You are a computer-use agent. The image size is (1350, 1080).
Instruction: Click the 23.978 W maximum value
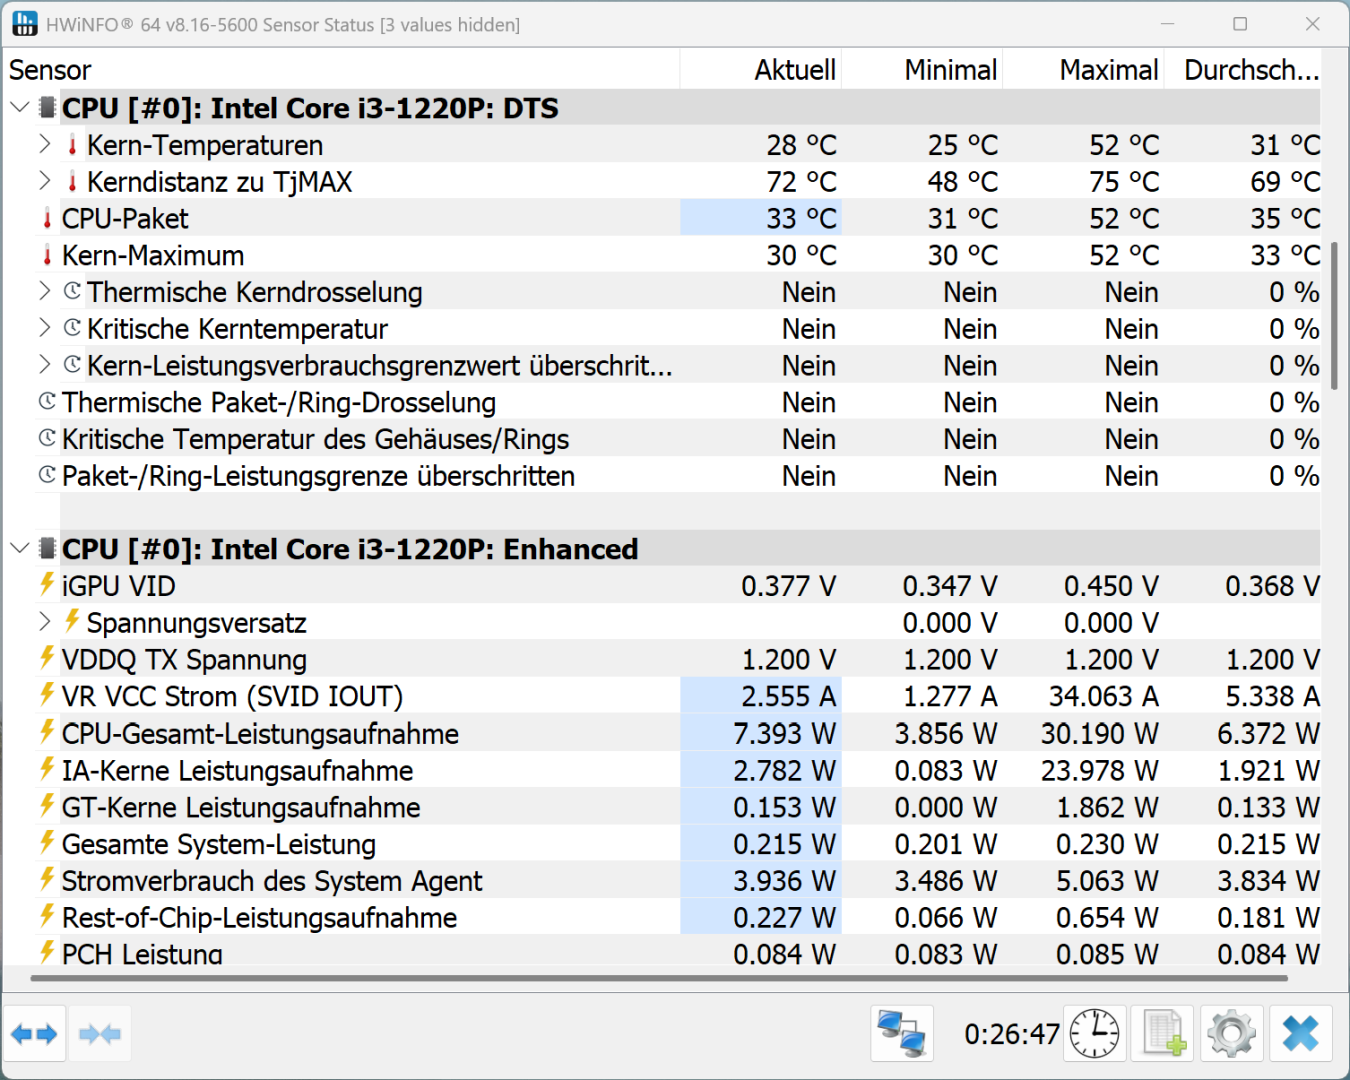coord(1099,770)
